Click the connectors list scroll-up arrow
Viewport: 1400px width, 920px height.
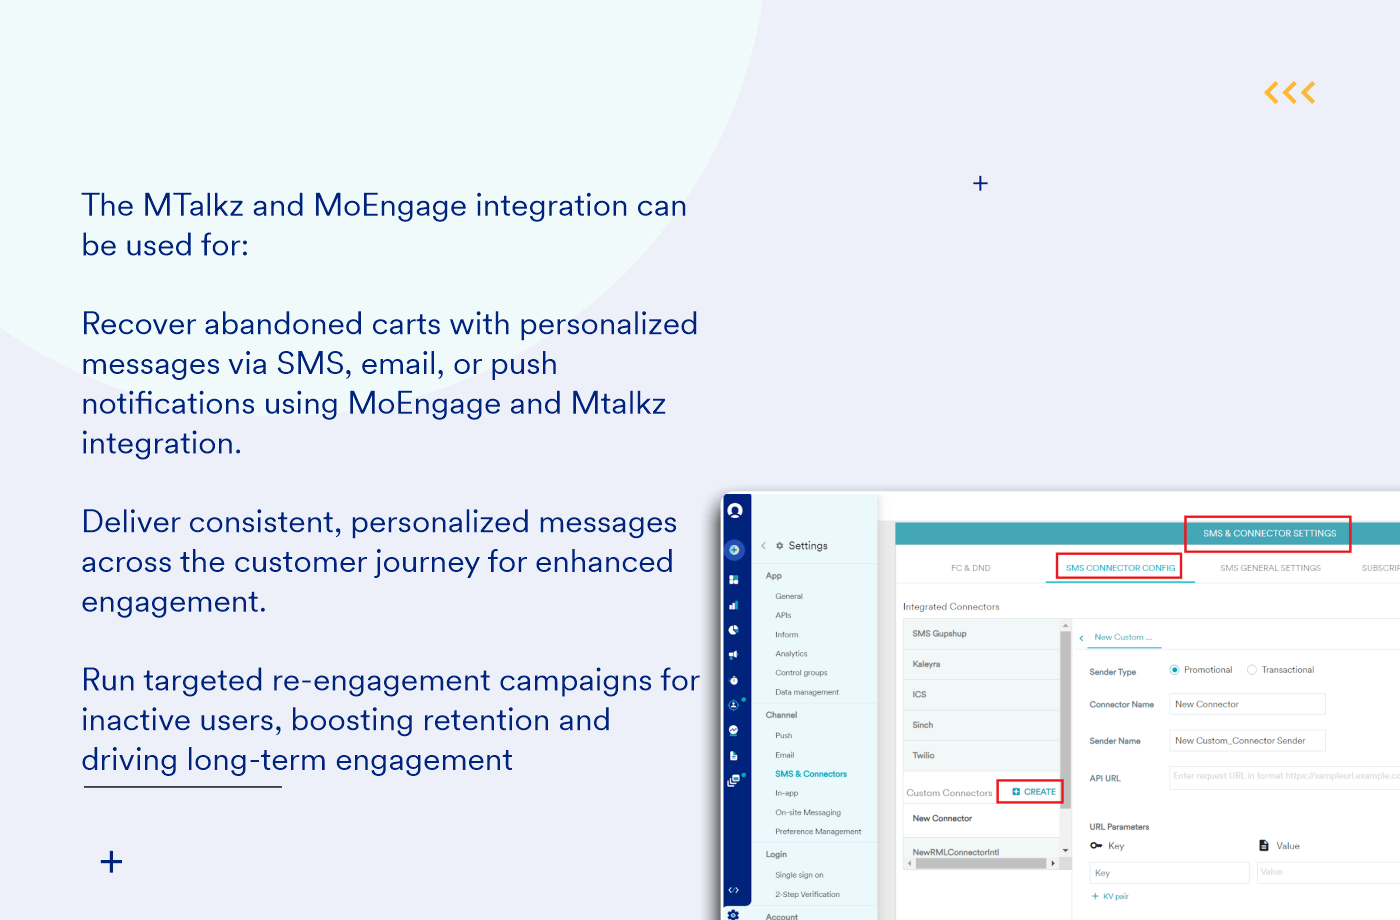tap(1066, 625)
